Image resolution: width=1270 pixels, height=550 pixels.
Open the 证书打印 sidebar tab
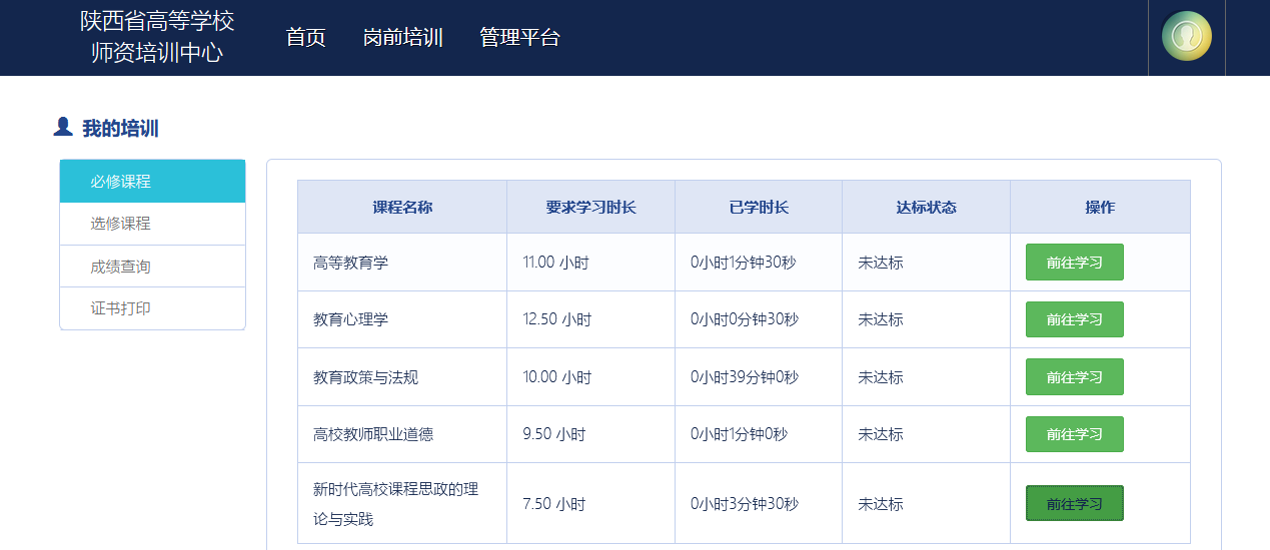pyautogui.click(x=152, y=309)
